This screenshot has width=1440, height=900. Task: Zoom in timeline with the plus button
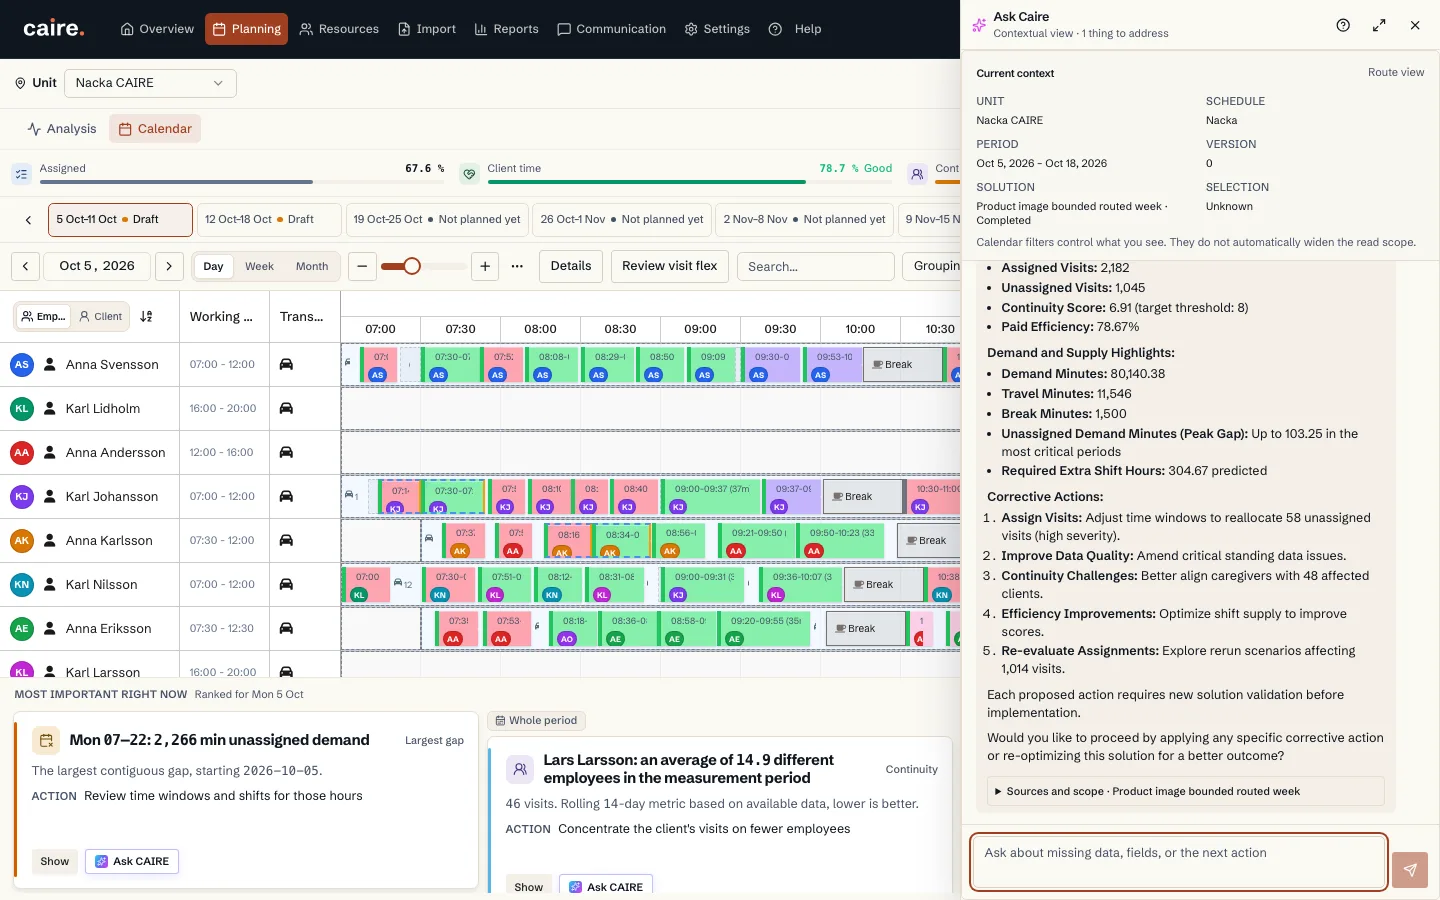tap(485, 266)
